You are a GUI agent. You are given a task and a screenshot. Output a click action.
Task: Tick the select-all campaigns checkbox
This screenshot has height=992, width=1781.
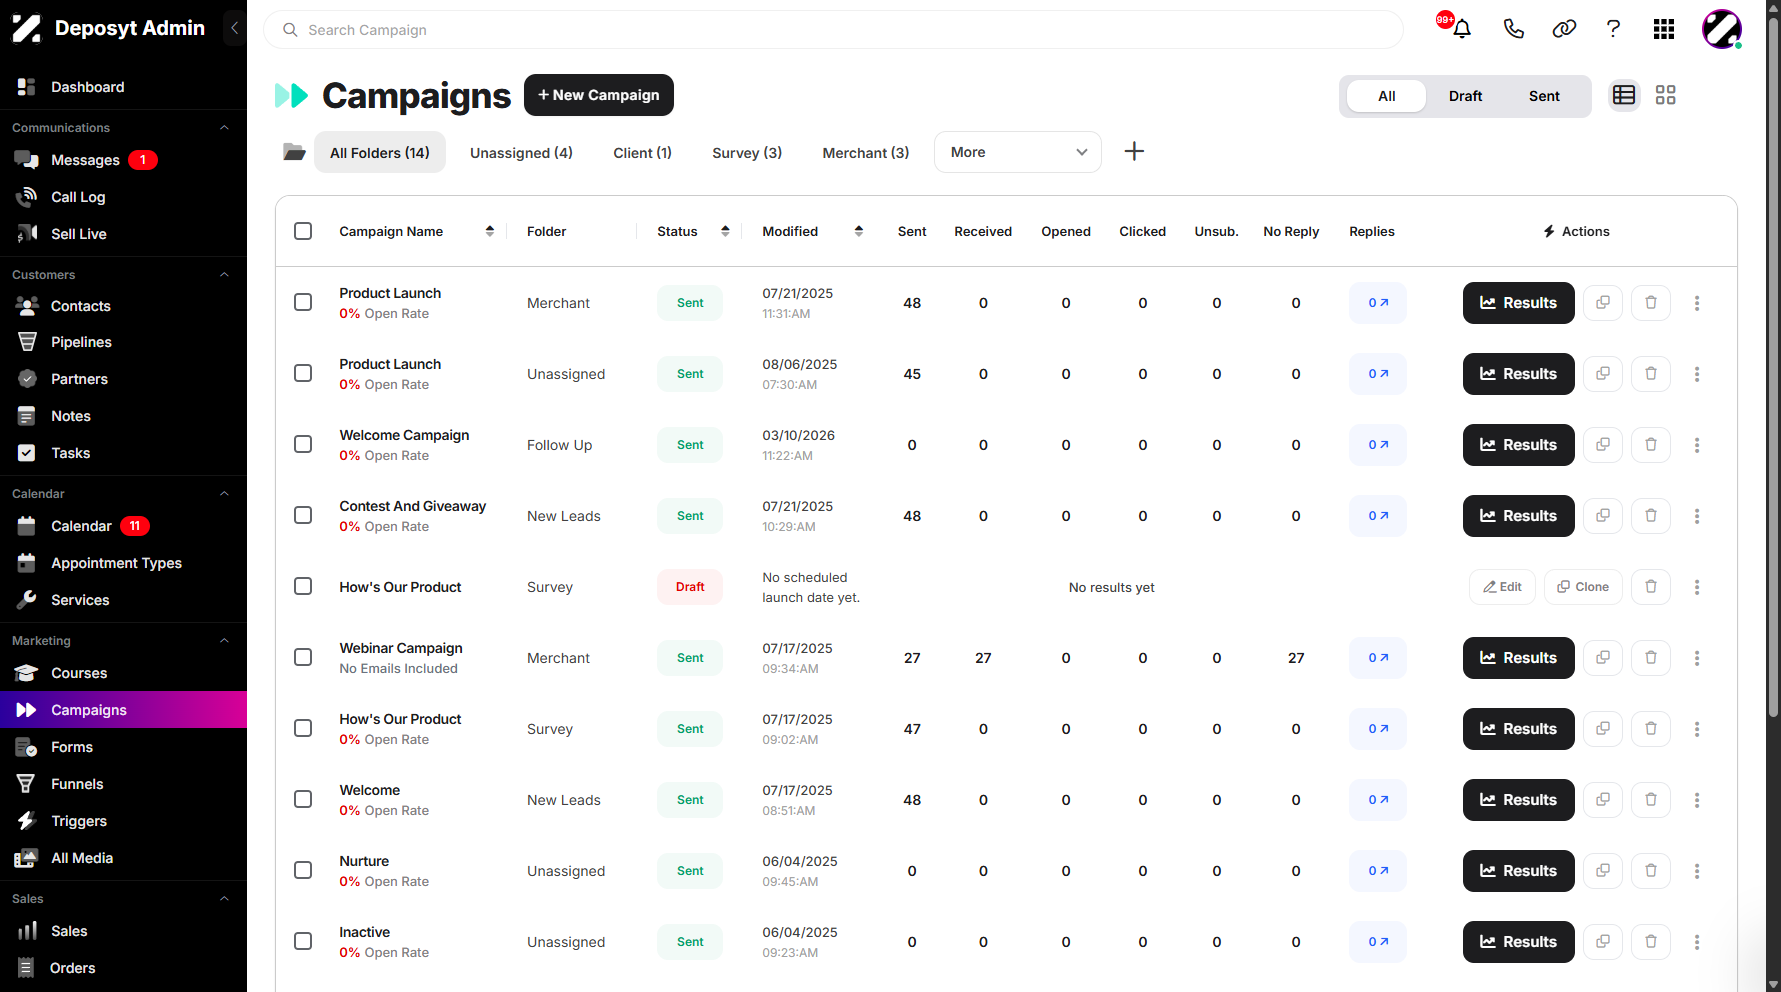[303, 231]
